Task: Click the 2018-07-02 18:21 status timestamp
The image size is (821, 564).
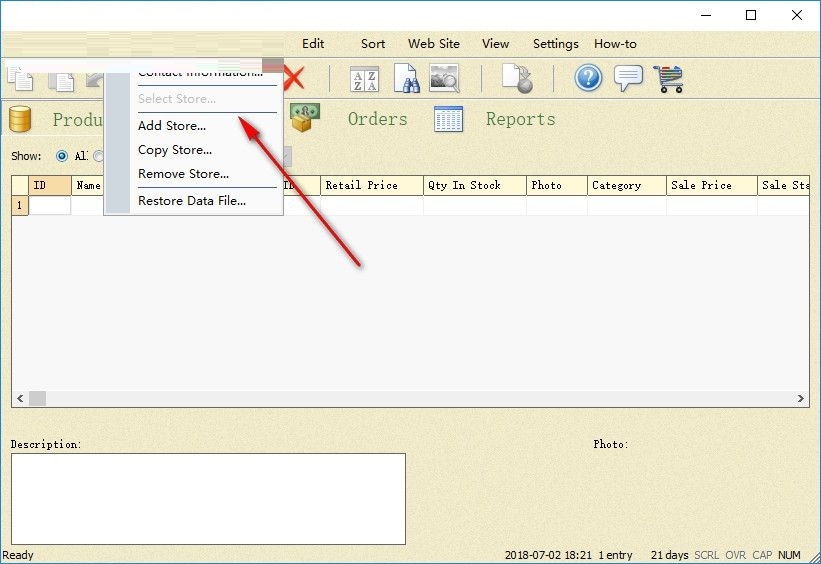Action: [x=548, y=555]
